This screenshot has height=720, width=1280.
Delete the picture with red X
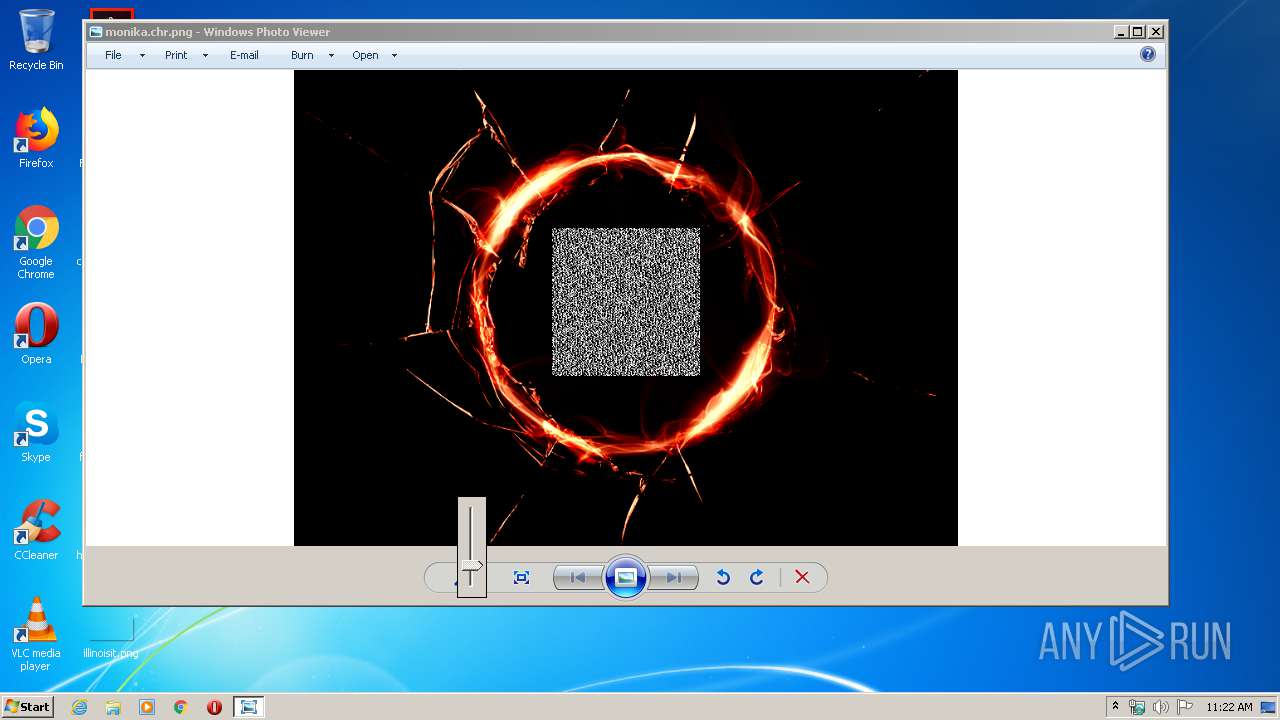tap(802, 577)
